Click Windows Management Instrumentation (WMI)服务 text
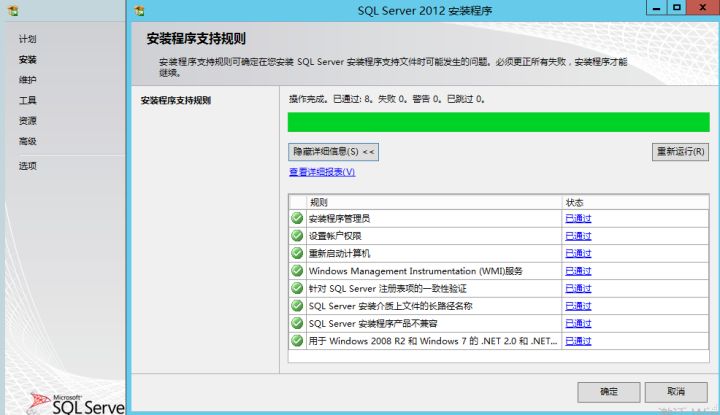The width and height of the screenshot is (720, 415). 416,271
